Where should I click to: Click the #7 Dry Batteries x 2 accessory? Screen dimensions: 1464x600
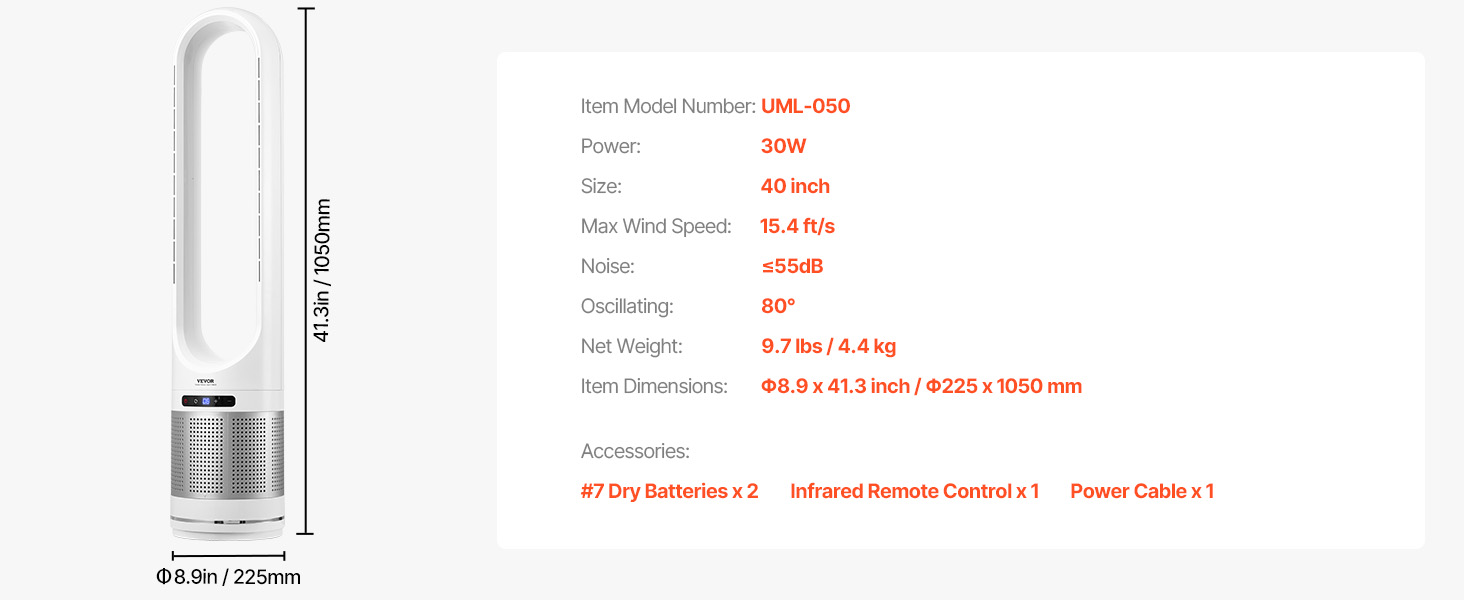[x=669, y=491]
